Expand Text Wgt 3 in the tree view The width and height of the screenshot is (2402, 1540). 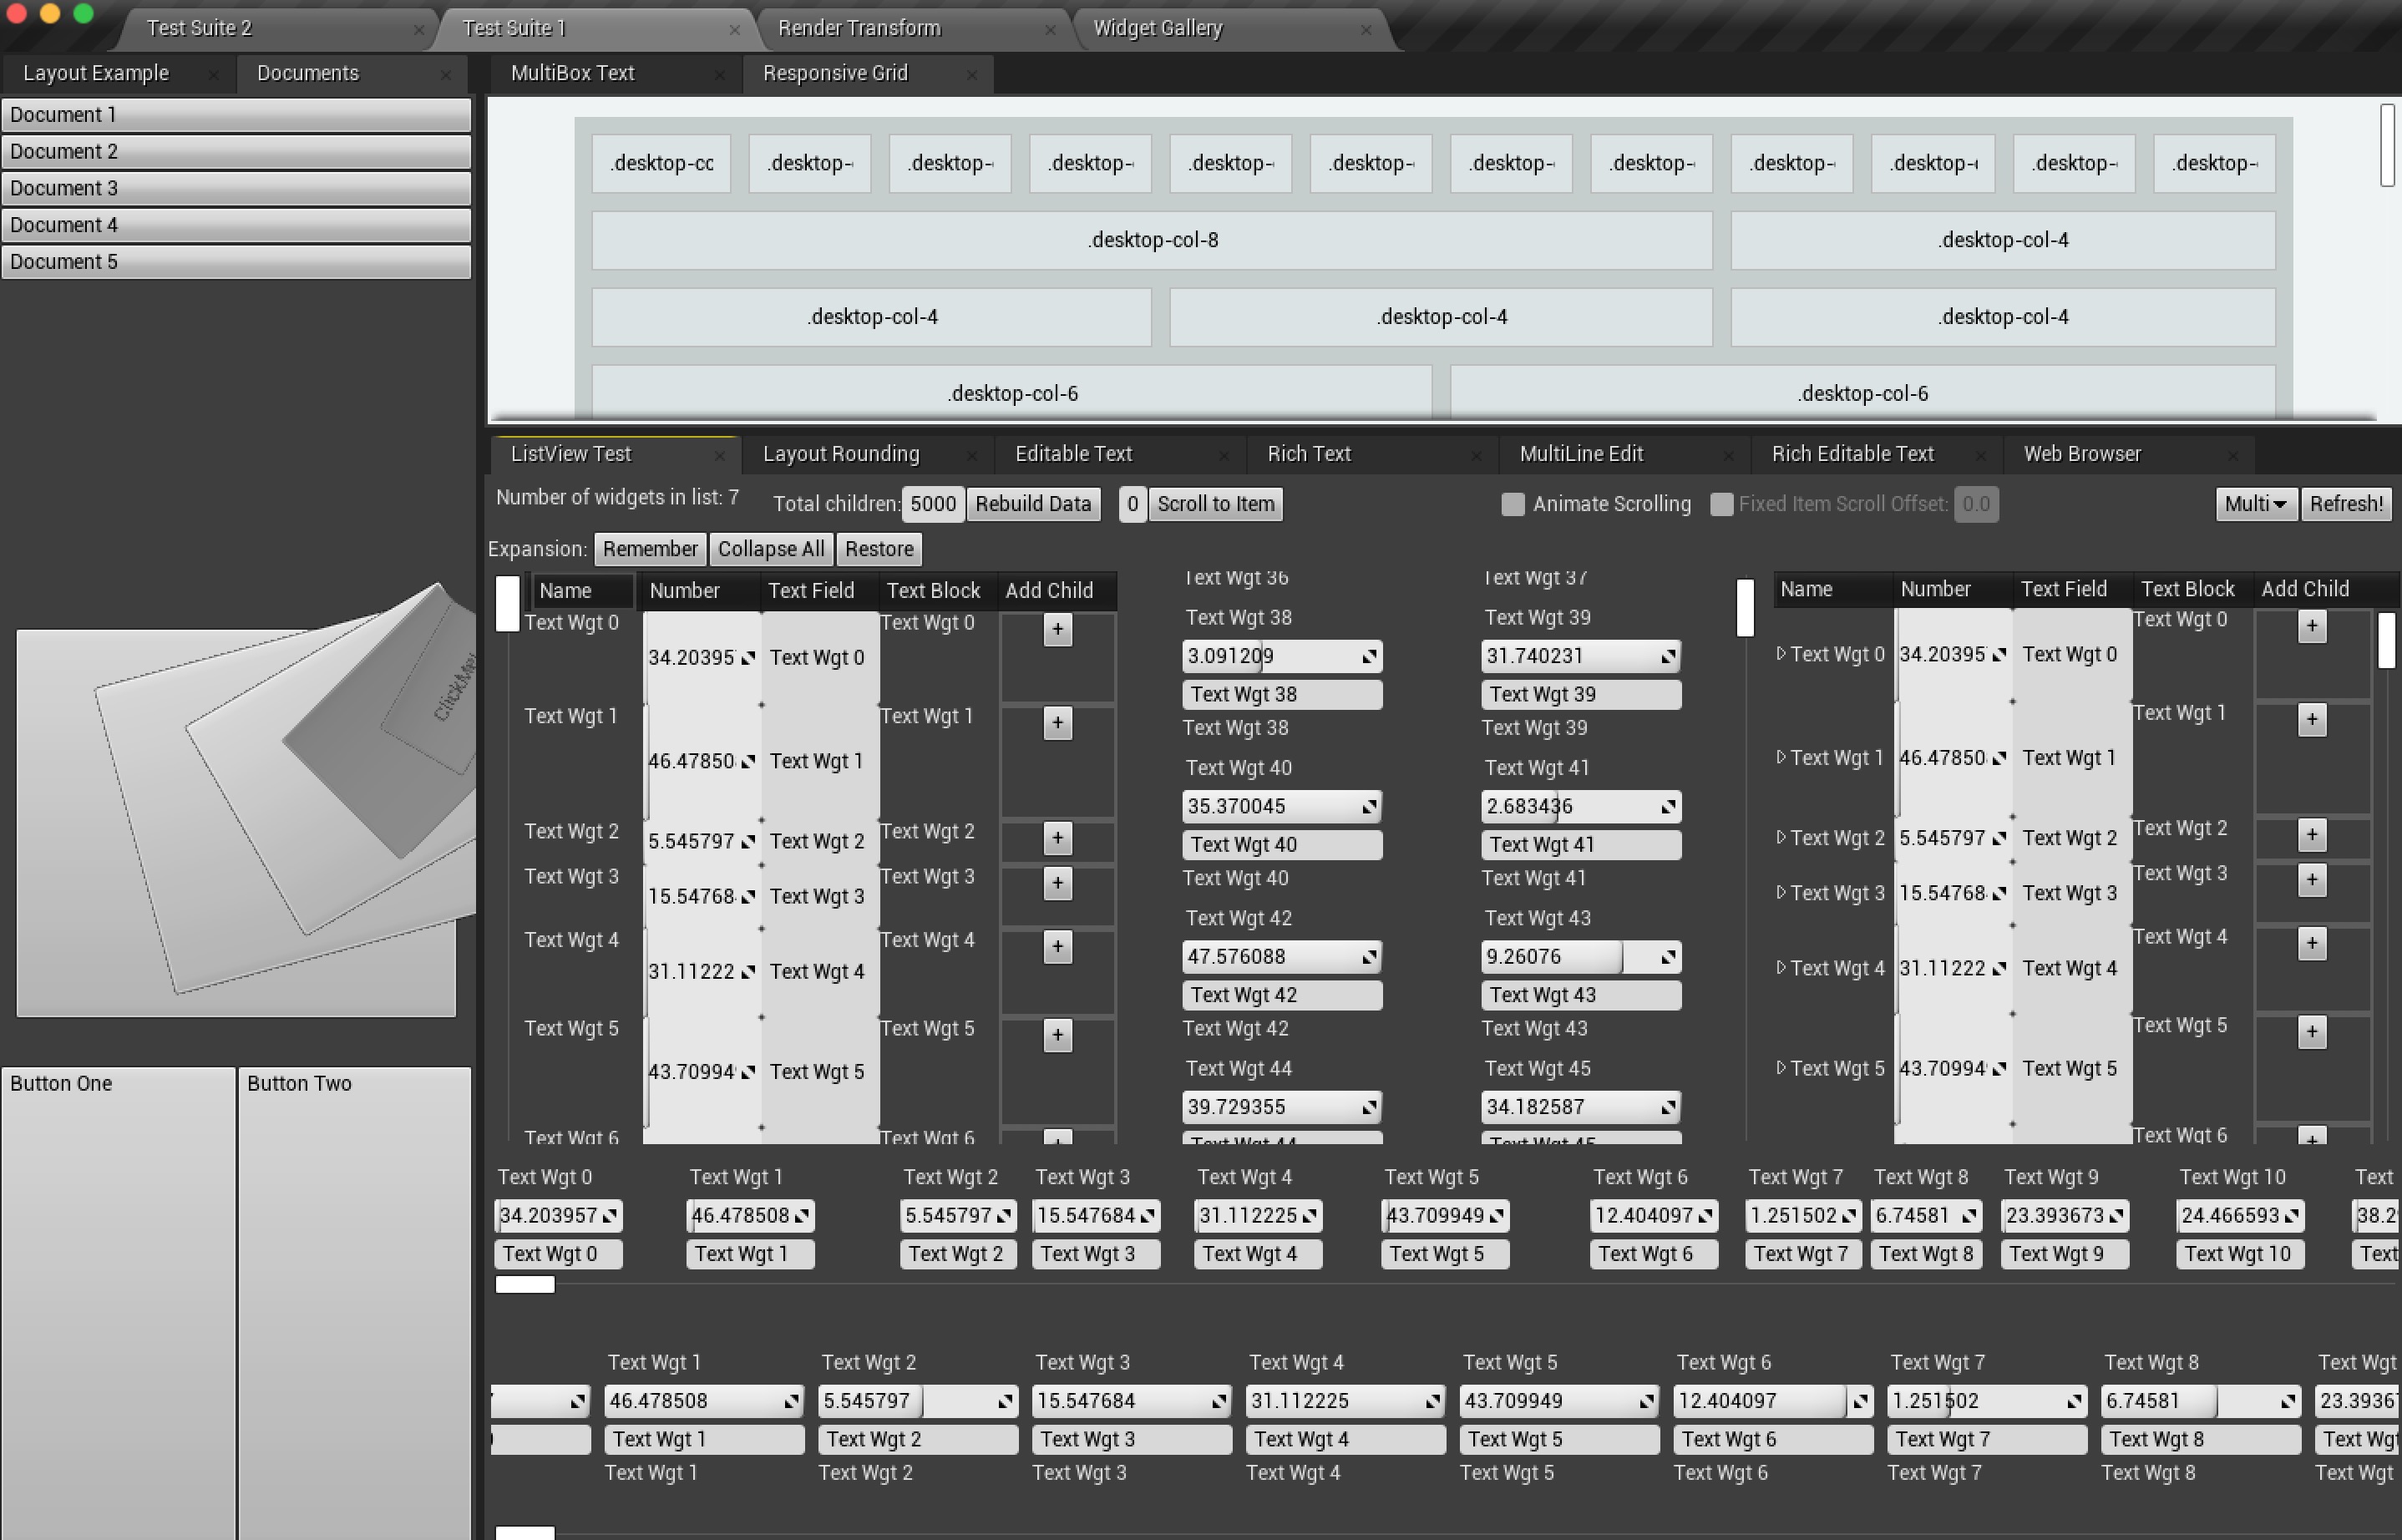click(1780, 892)
